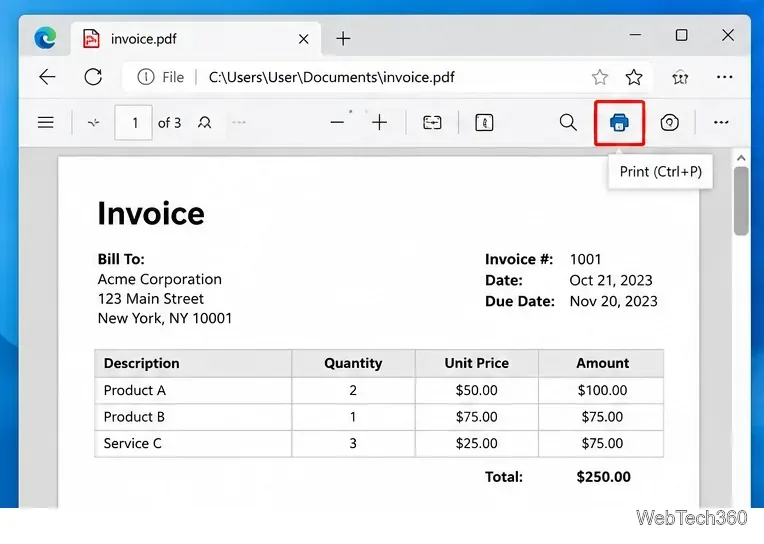764x544 pixels.
Task: Click the 'Invoice' heading text
Action: click(151, 214)
